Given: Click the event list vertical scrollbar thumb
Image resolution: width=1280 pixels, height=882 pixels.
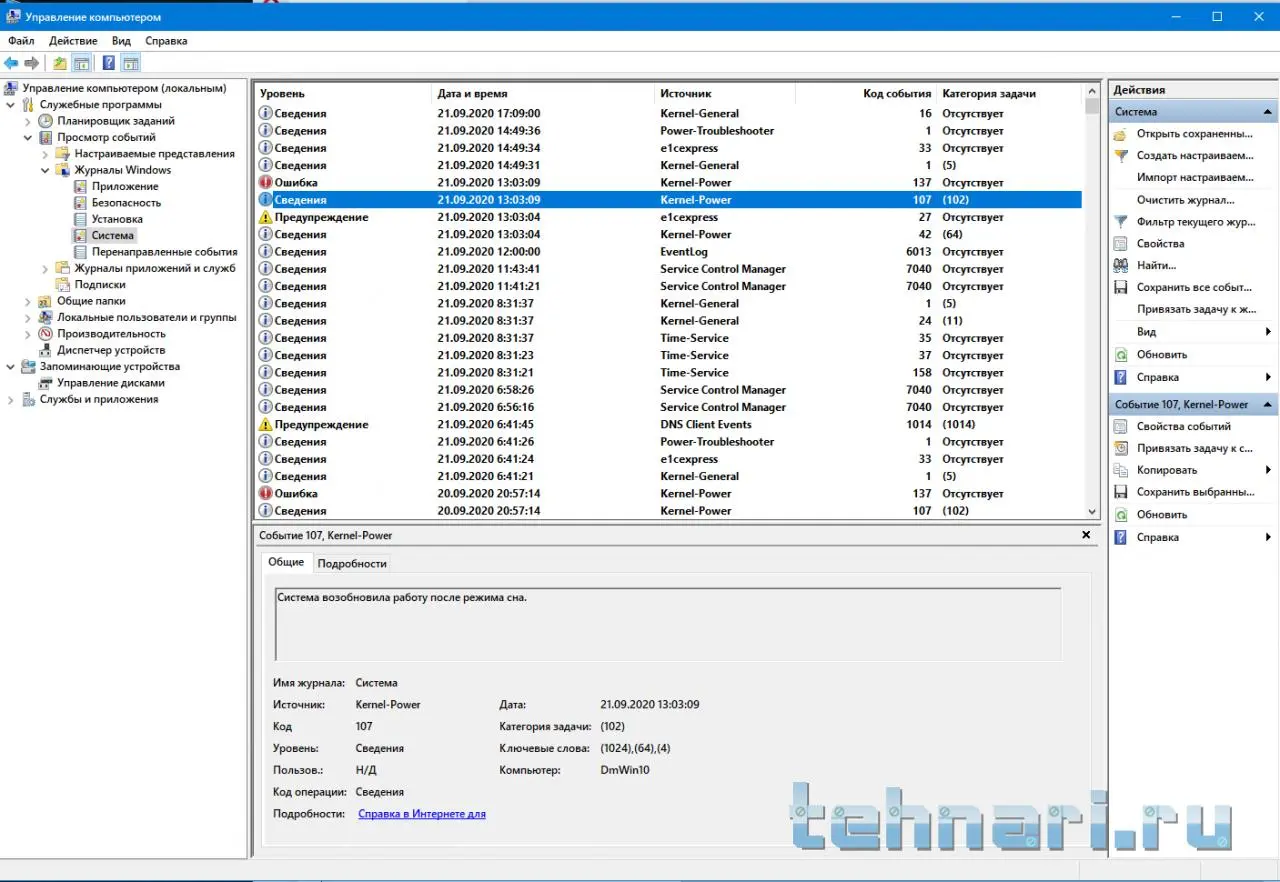Looking at the screenshot, I should click(x=1091, y=106).
